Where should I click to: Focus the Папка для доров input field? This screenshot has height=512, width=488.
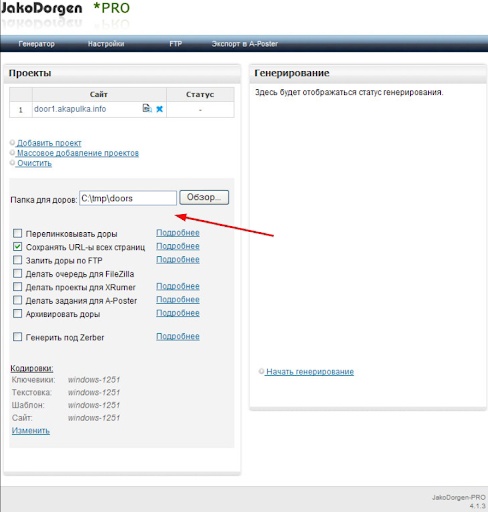click(128, 198)
